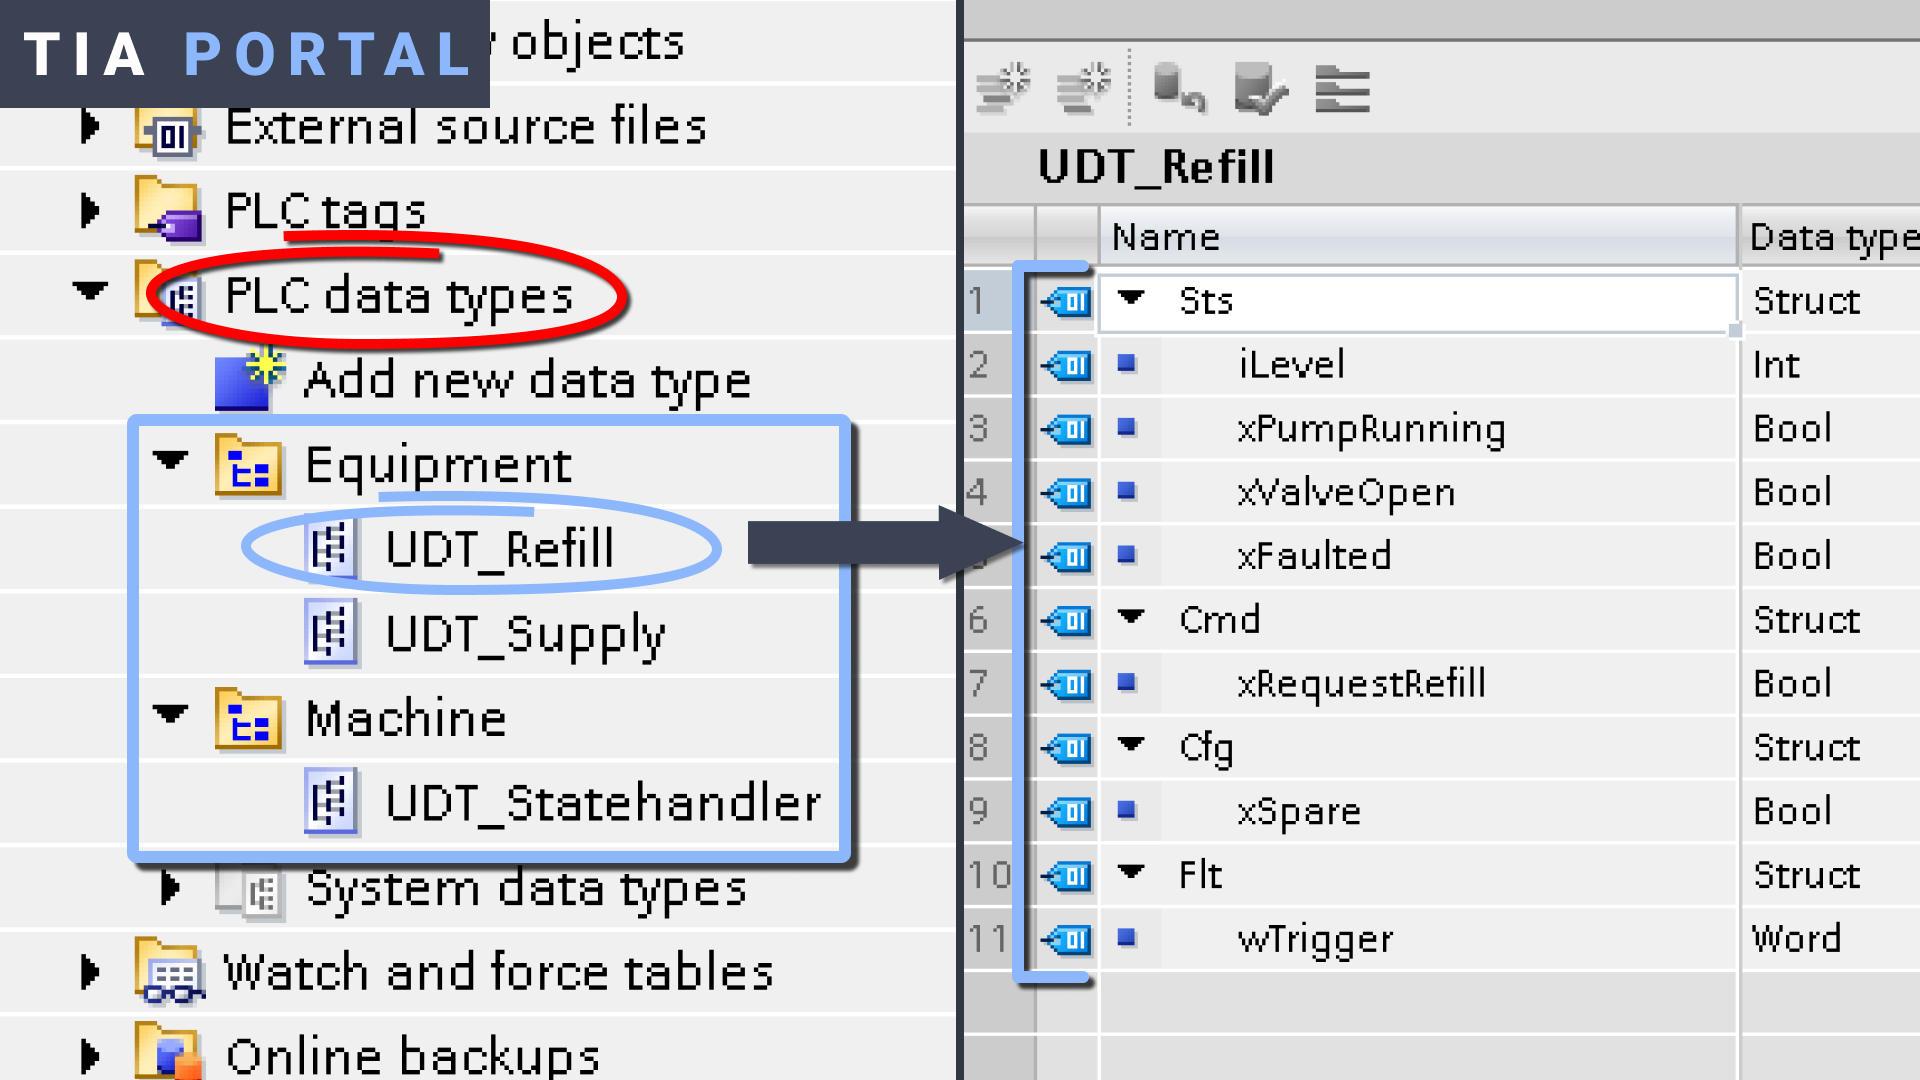1920x1080 pixels.
Task: Click the Int data type cell
Action: [x=1831, y=365]
